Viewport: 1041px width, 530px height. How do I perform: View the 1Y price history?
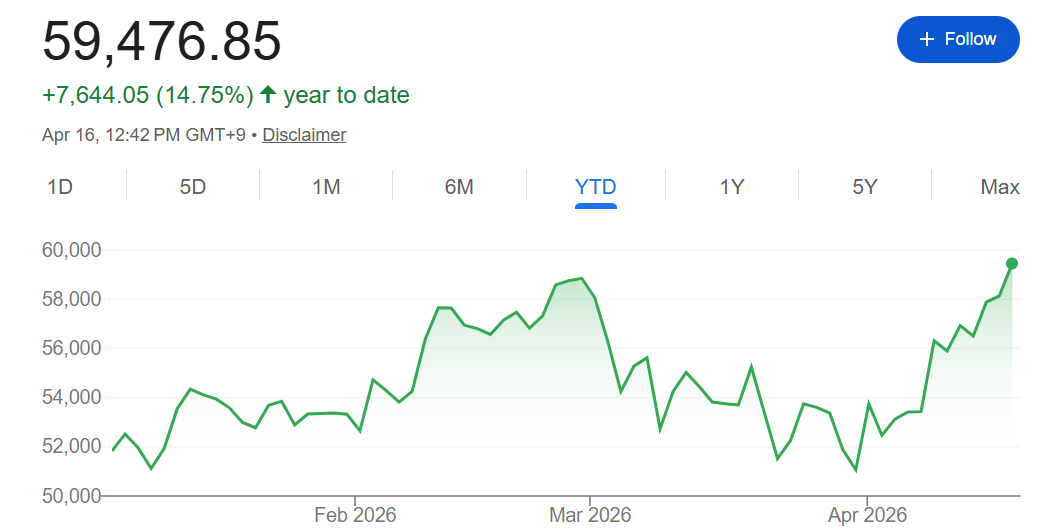732,187
